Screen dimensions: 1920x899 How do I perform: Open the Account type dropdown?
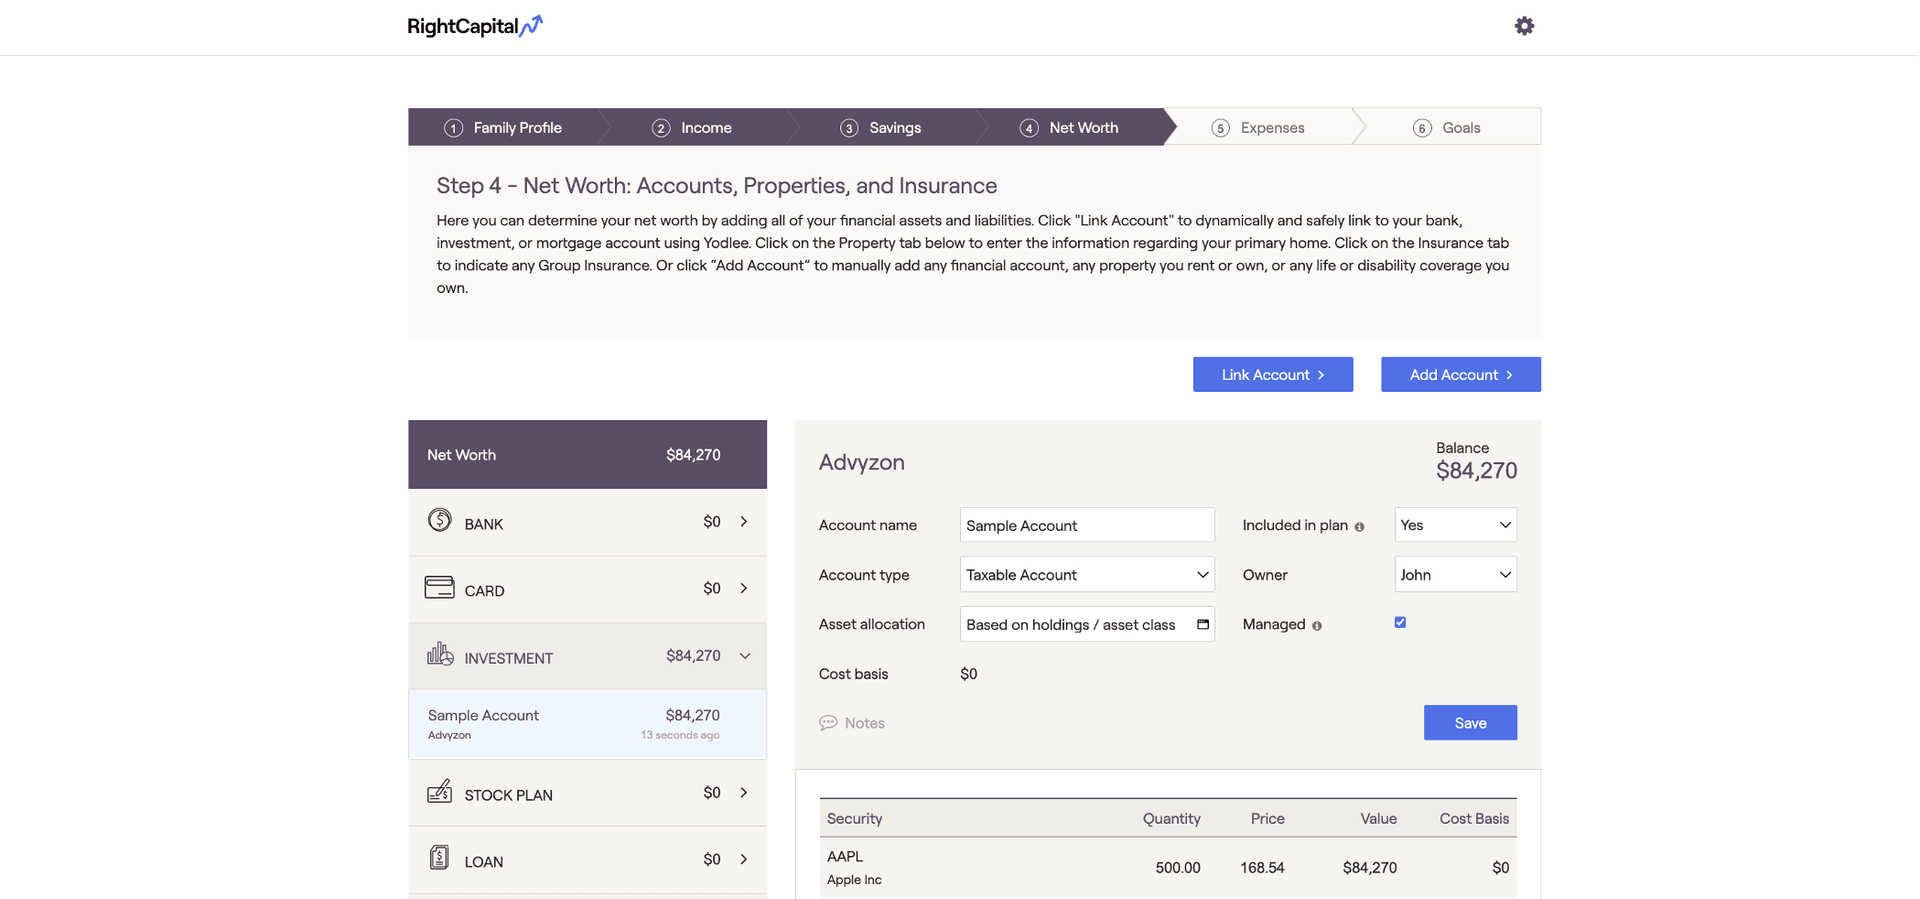click(1087, 575)
